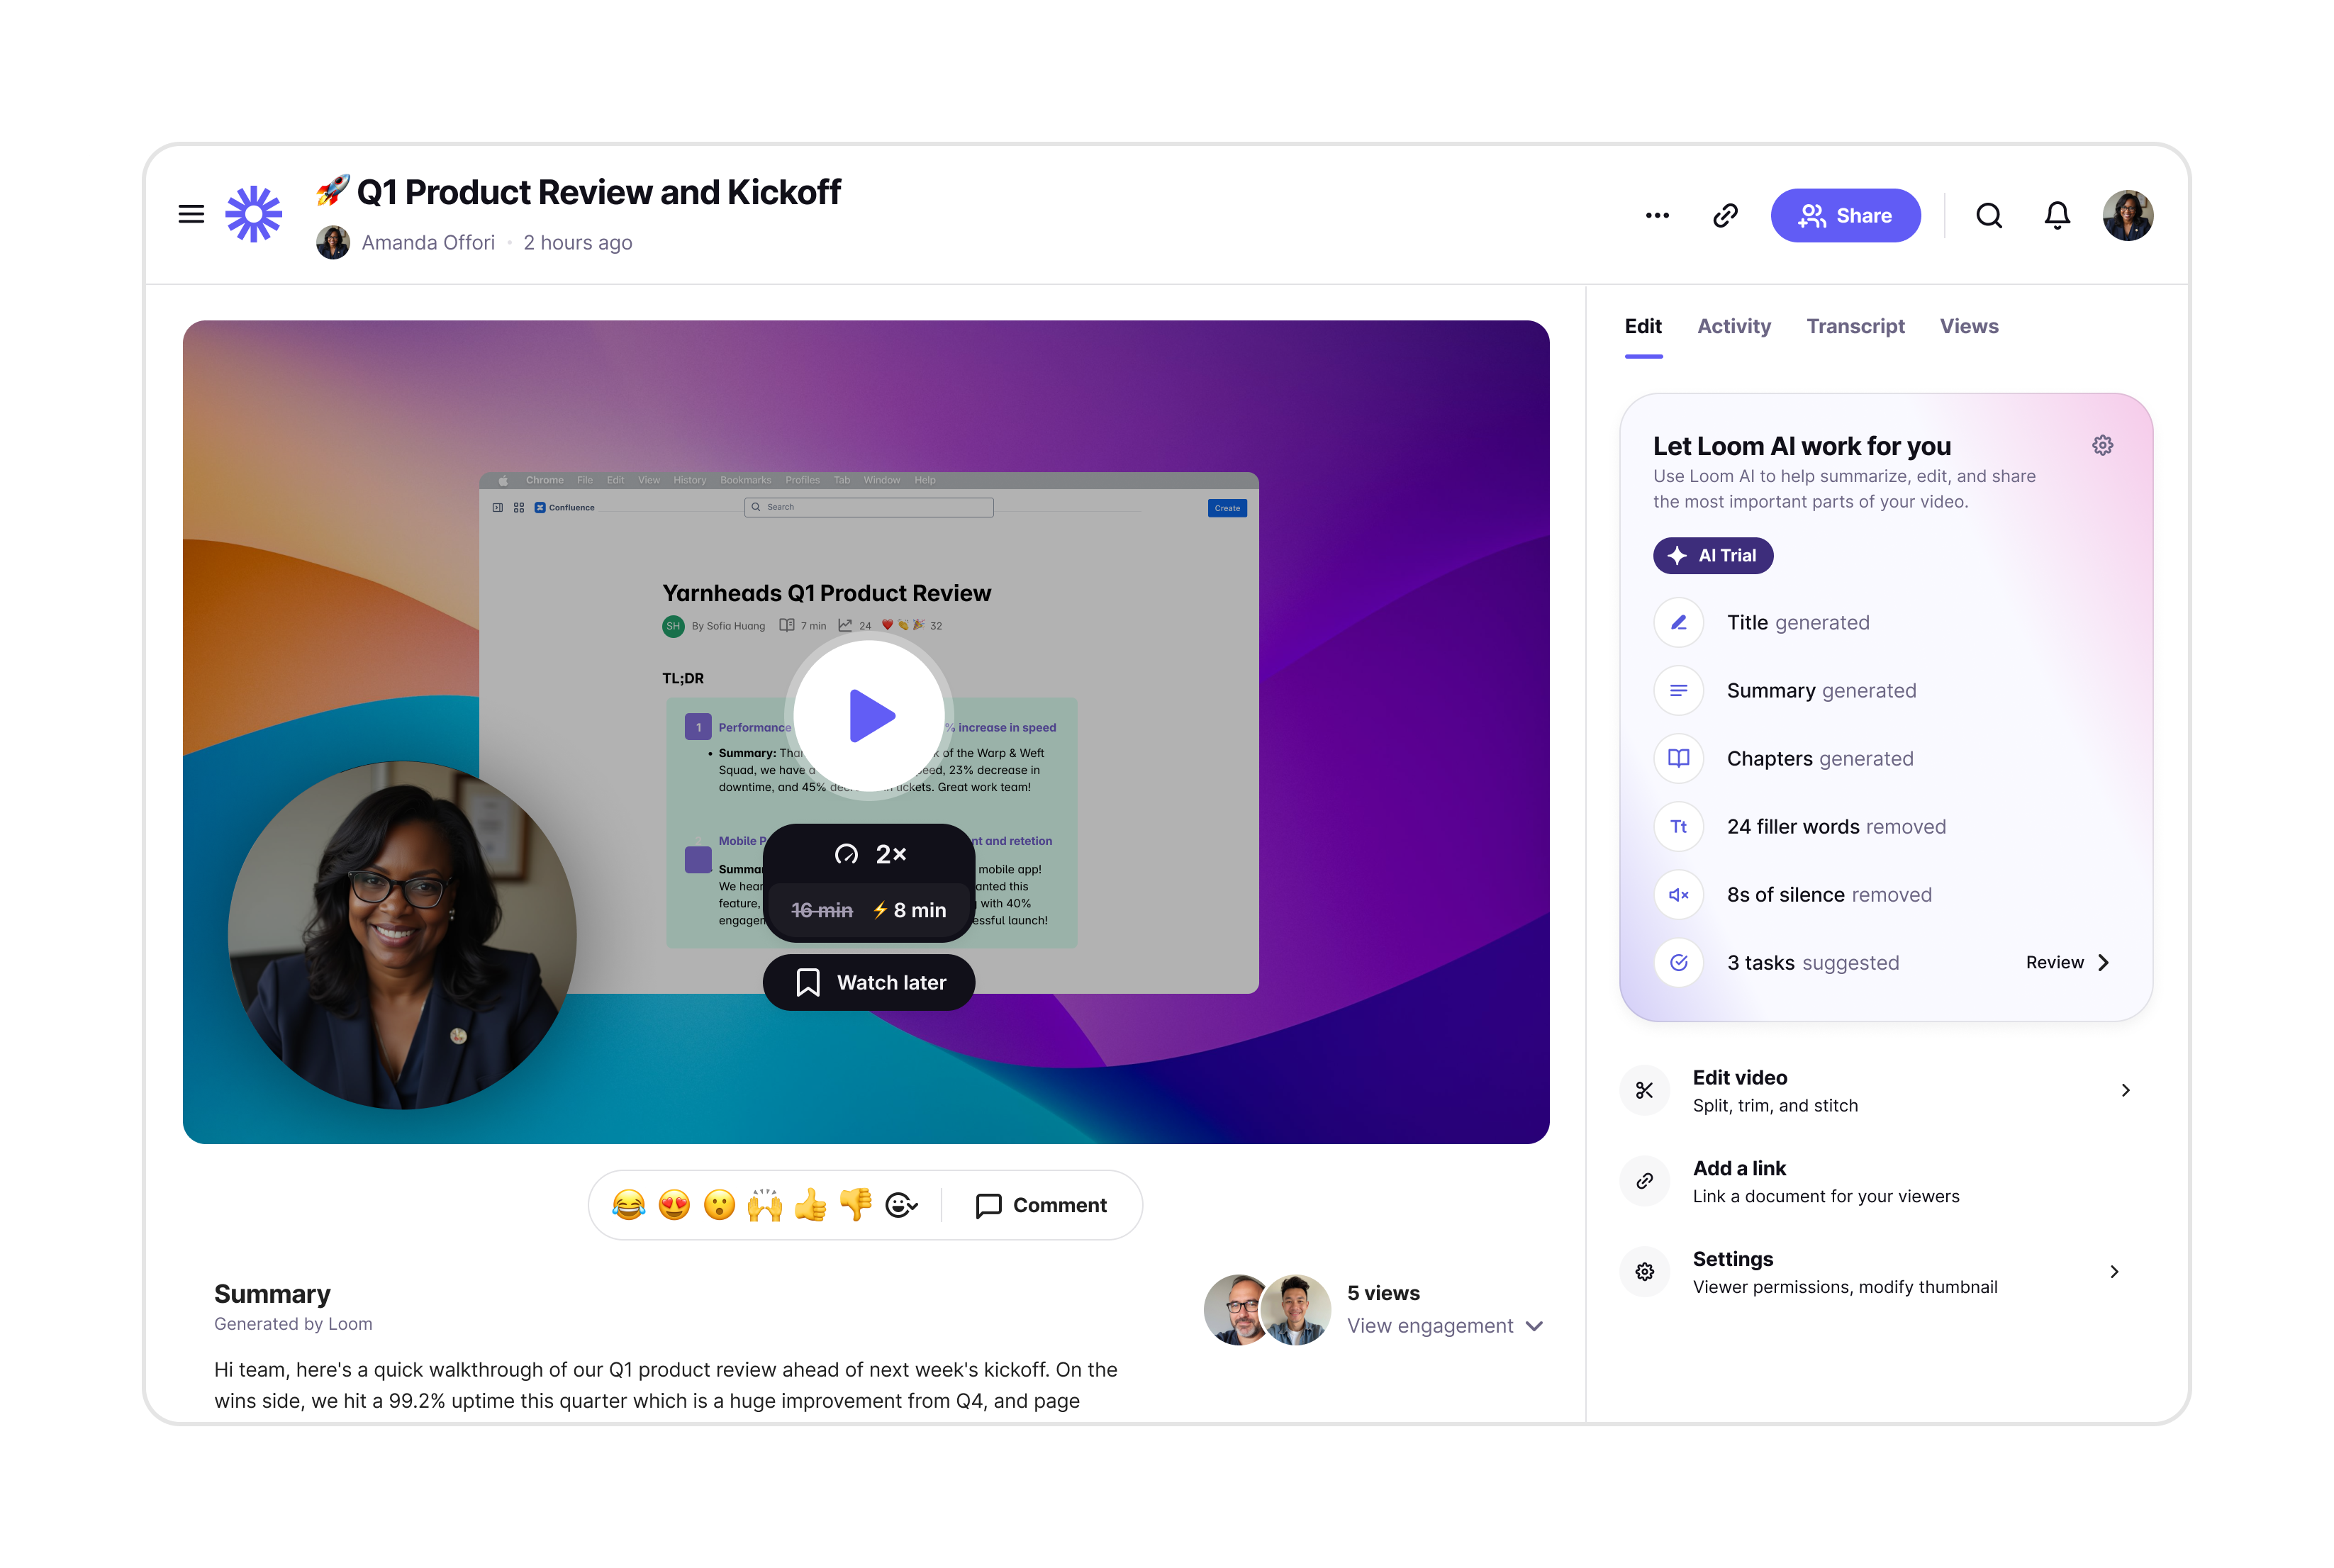Image resolution: width=2334 pixels, height=1568 pixels.
Task: Click the Settings gear icon
Action: point(1644,1272)
